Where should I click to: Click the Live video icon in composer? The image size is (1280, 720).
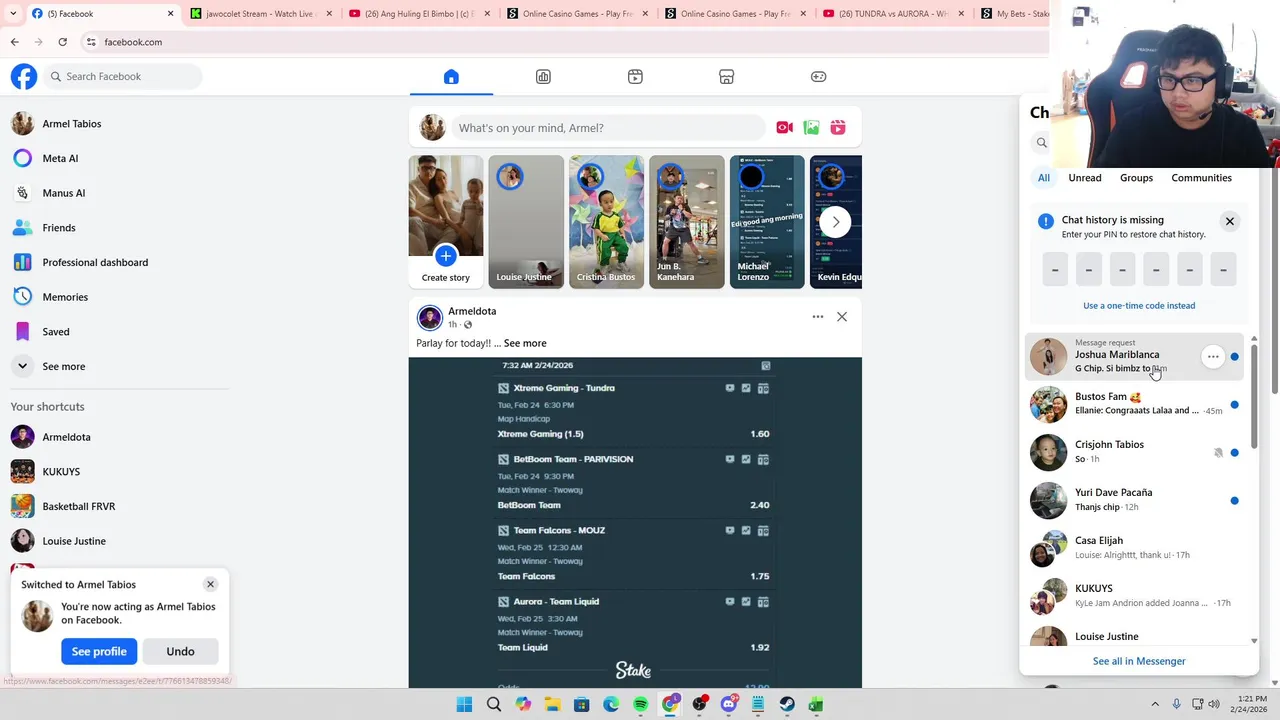(784, 128)
